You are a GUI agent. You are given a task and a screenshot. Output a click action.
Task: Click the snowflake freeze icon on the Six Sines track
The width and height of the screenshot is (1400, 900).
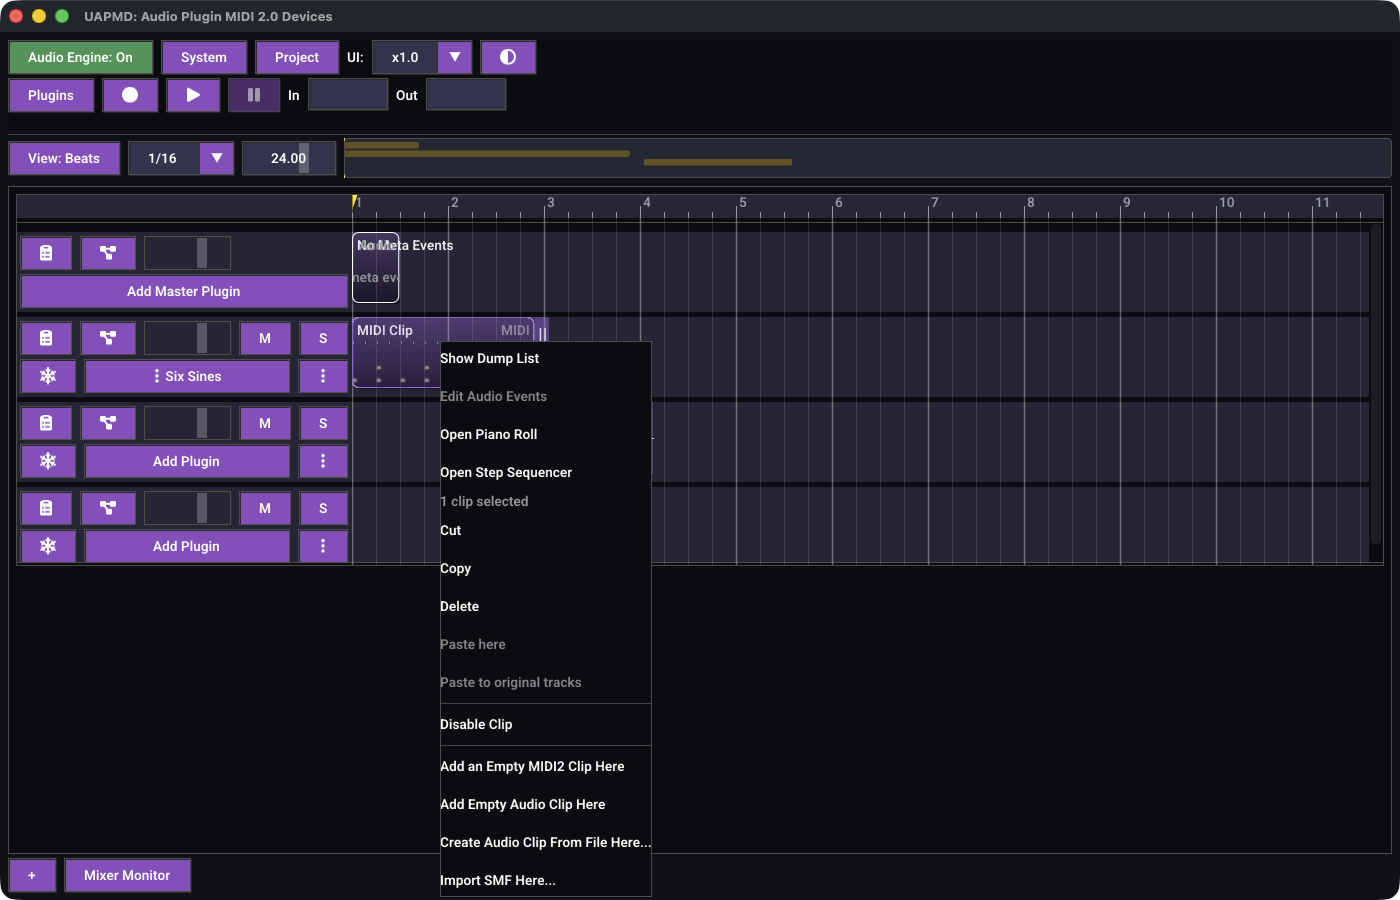tap(48, 376)
